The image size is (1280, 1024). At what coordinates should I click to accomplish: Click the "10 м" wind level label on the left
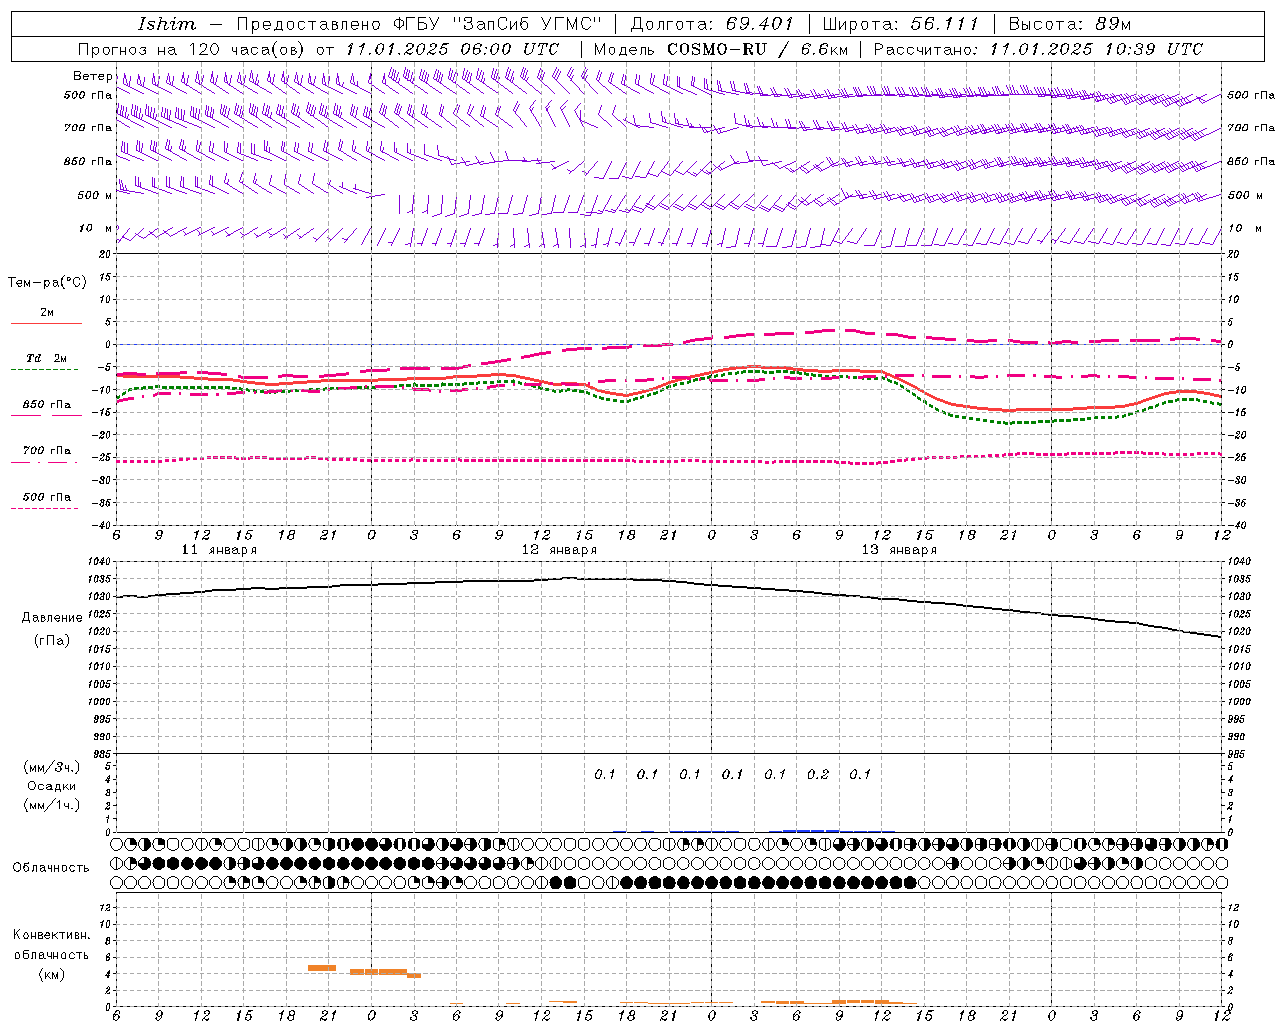[95, 228]
